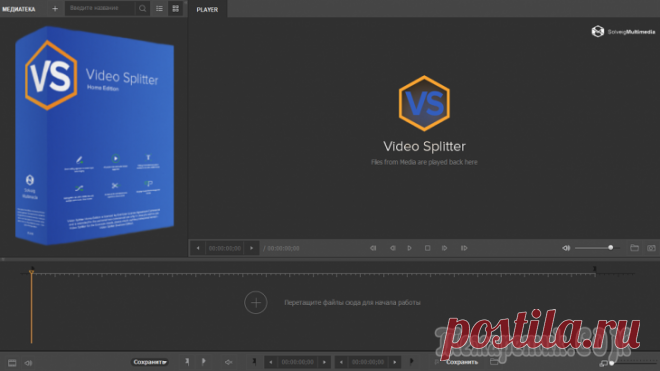Image resolution: width=660 pixels, height=371 pixels.
Task: Step player timecode back one frame
Action: point(198,248)
